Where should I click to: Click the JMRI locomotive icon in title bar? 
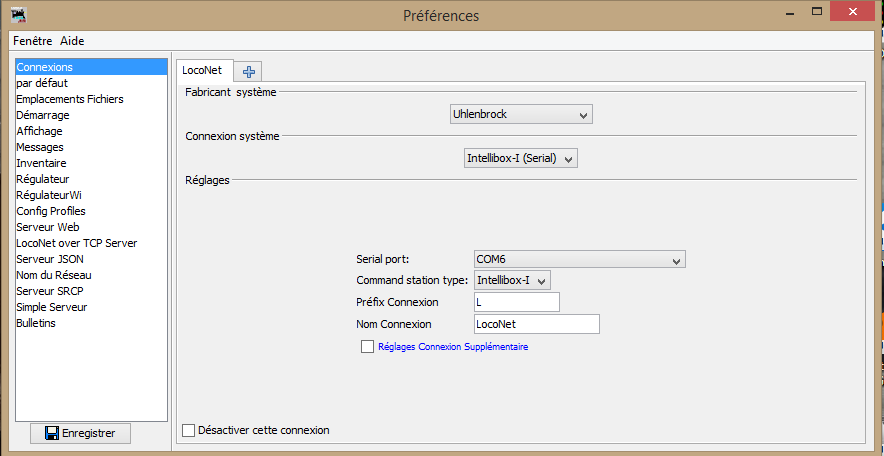(19, 15)
